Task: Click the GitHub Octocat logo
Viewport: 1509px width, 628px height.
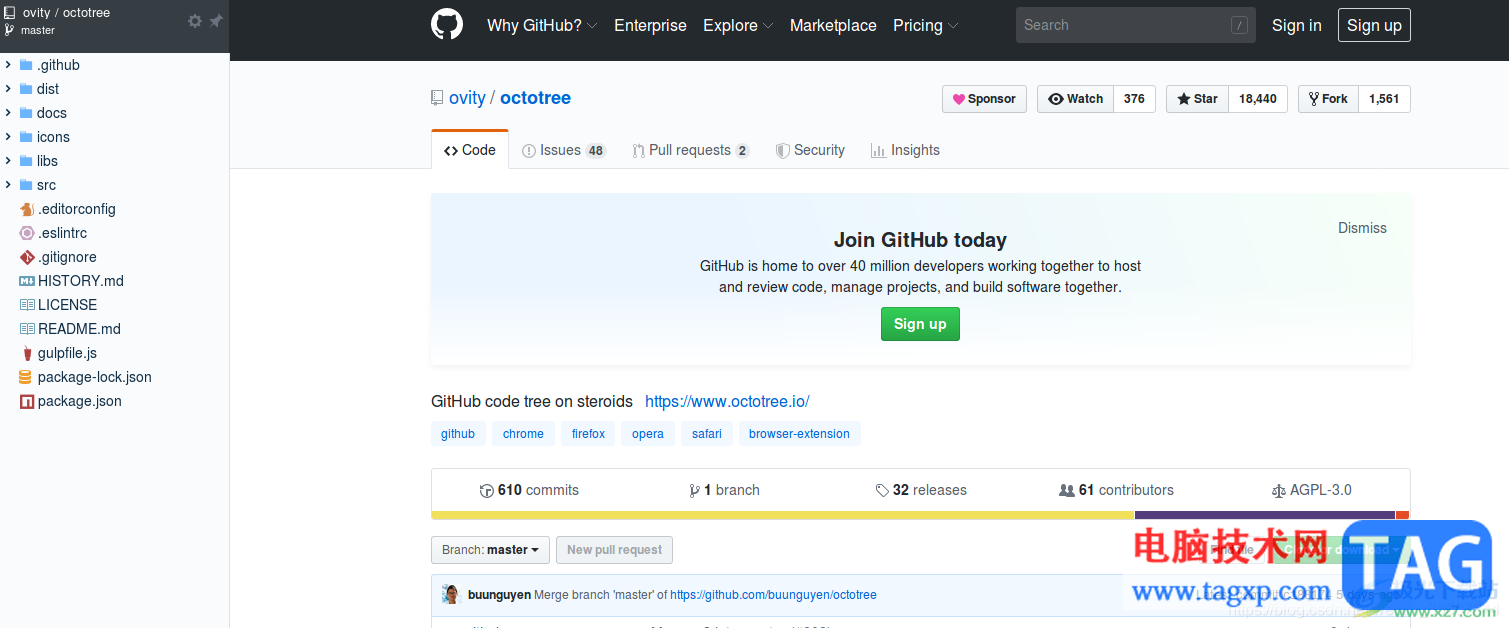Action: click(447, 25)
